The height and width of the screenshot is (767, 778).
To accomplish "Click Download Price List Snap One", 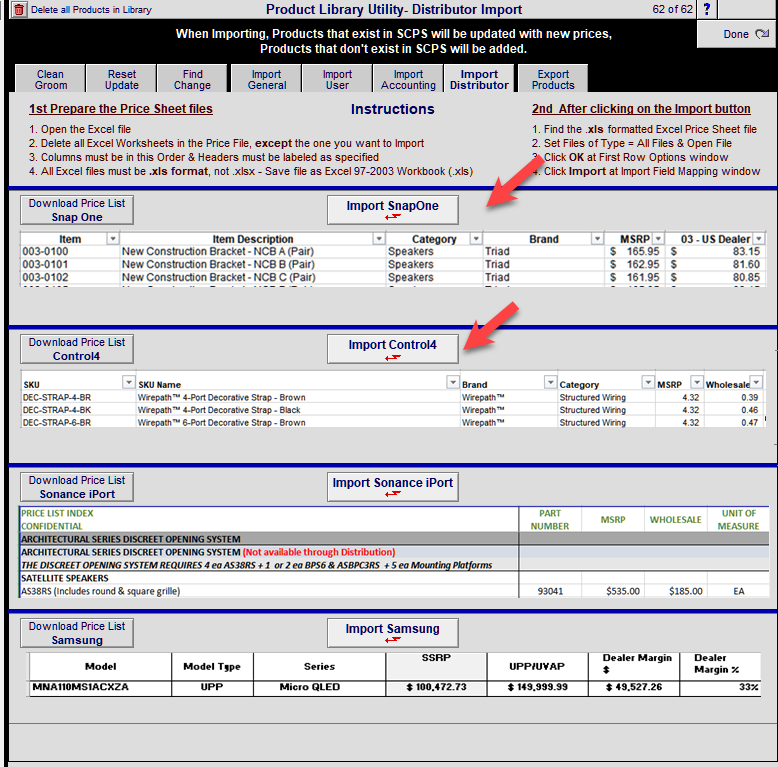I will tap(77, 210).
